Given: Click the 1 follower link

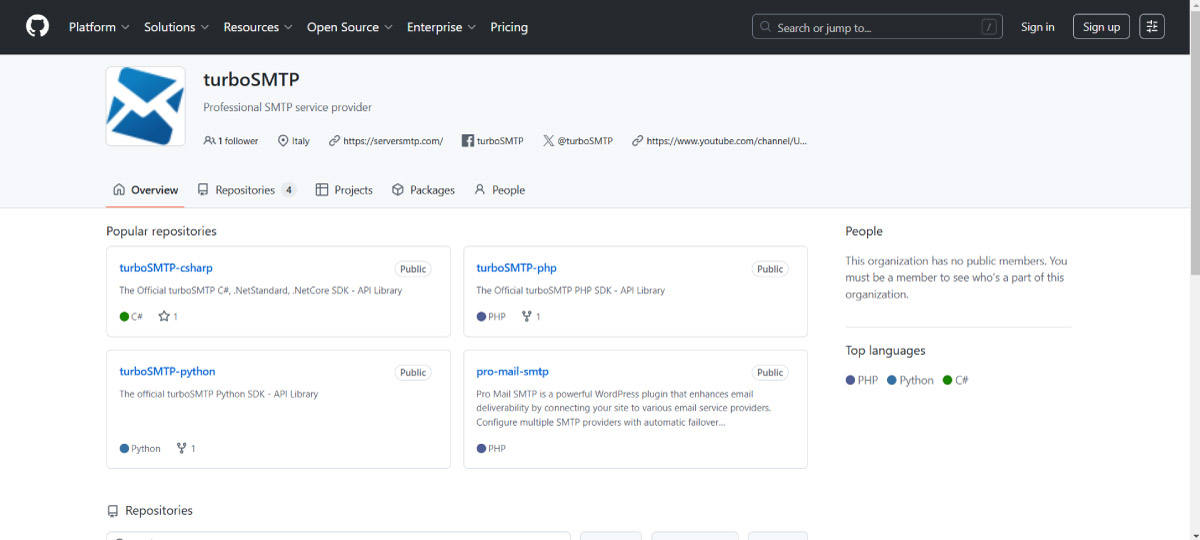Looking at the screenshot, I should tap(231, 141).
